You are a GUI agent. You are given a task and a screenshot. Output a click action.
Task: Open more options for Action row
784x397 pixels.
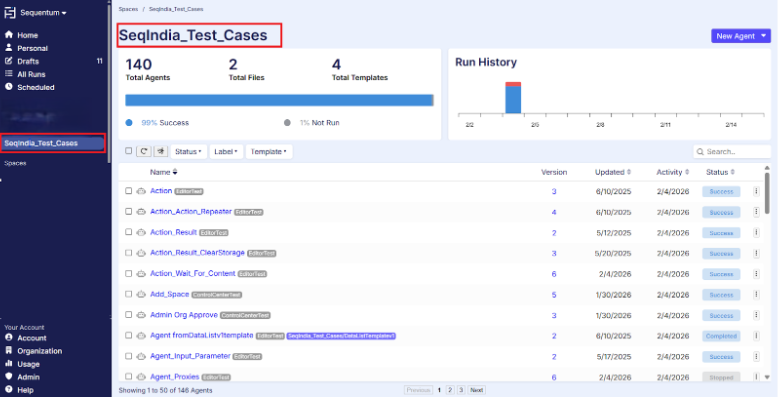756,192
